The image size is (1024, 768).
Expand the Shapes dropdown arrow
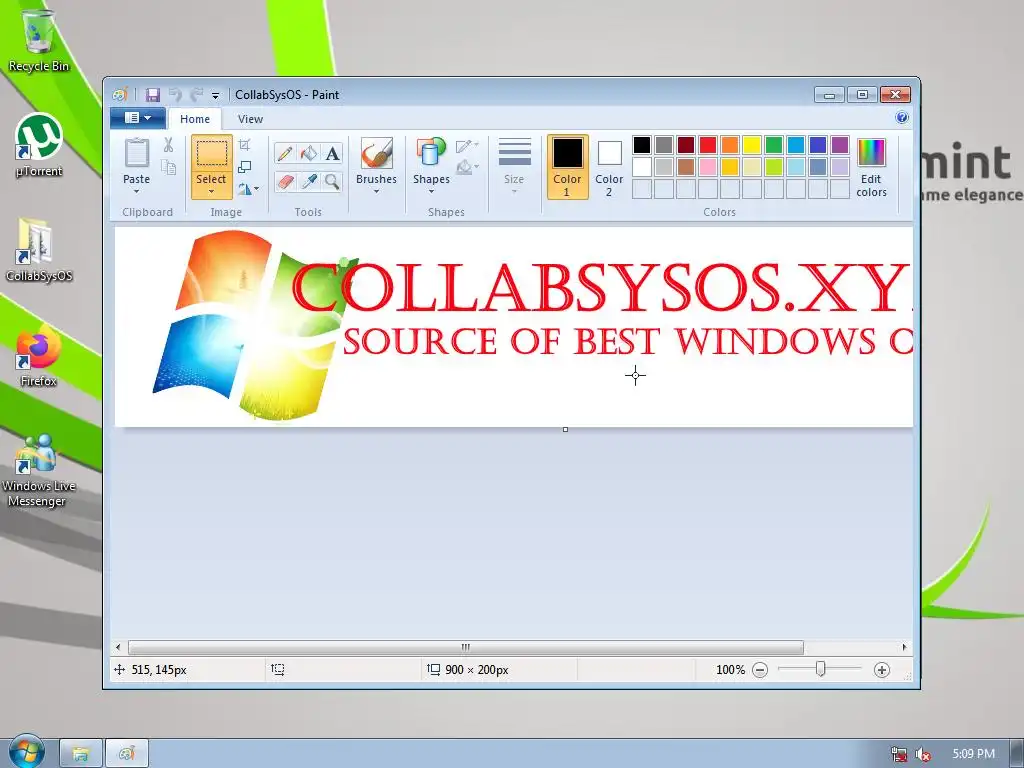pyautogui.click(x=431, y=191)
